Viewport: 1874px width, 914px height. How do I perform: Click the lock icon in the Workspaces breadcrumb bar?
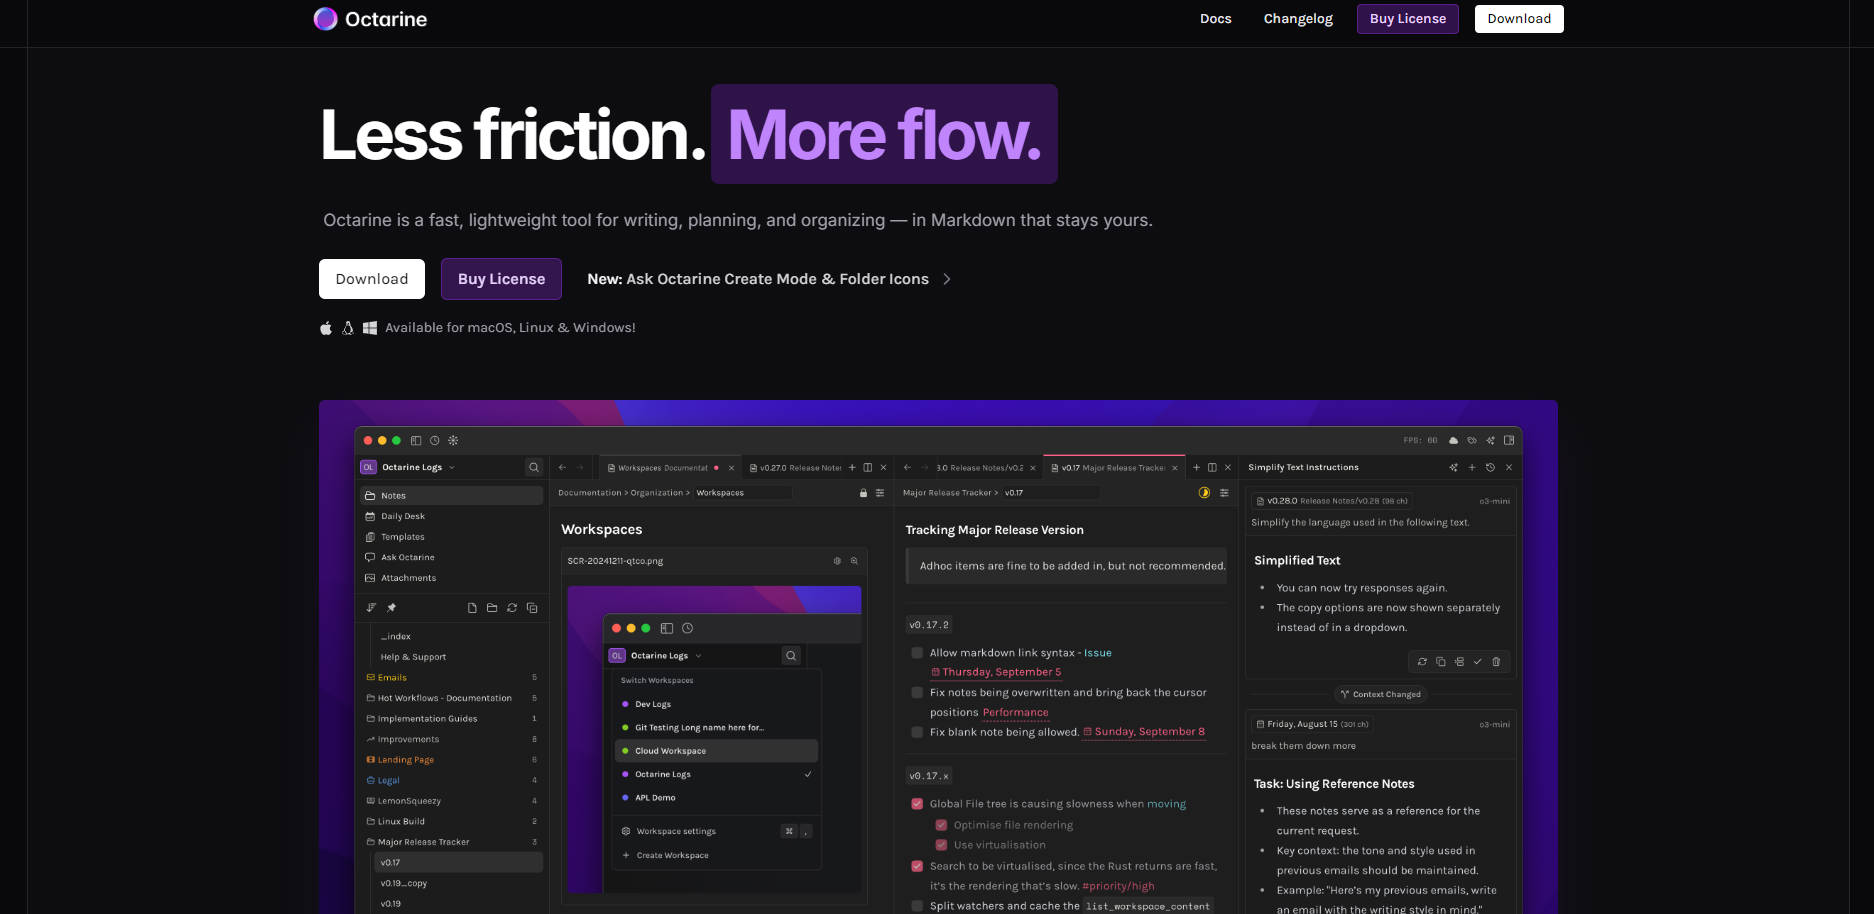tap(864, 493)
